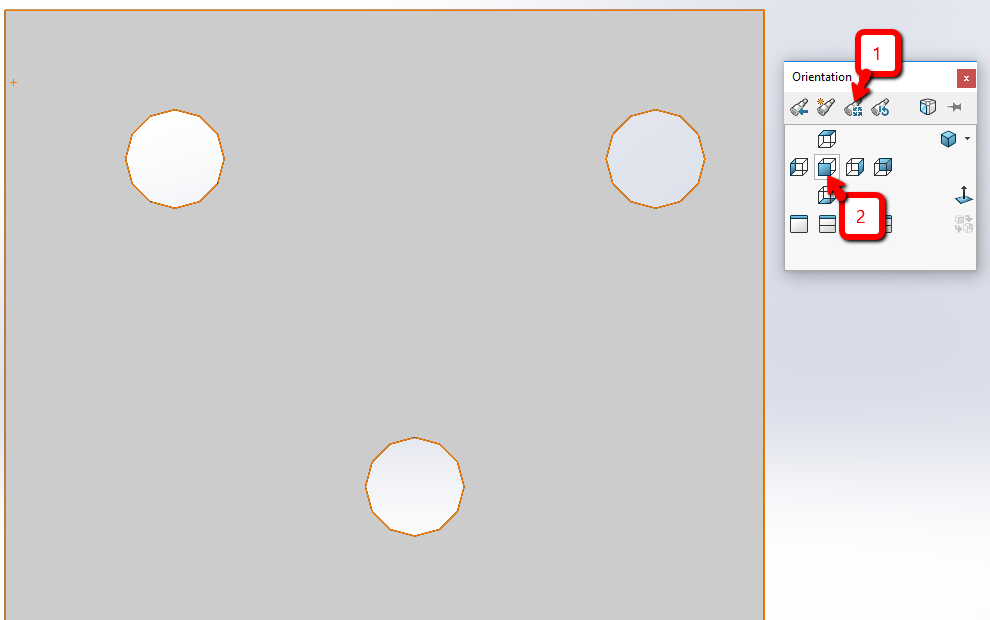Open the isometric view dropdown arrow

click(x=967, y=139)
